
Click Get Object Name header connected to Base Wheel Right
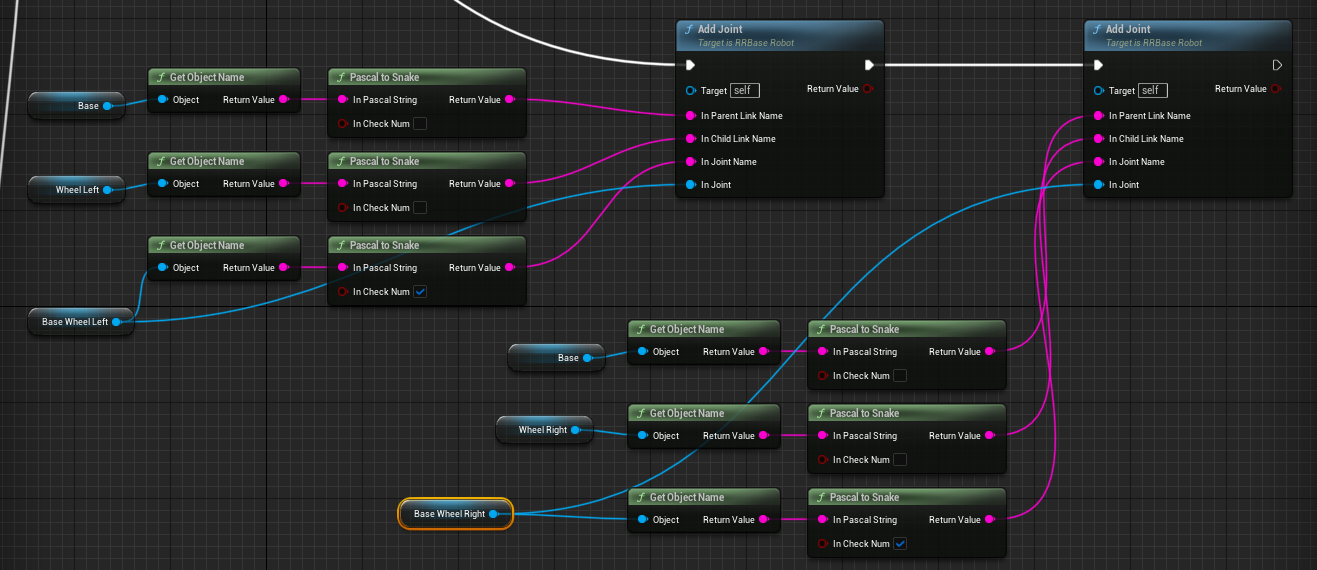coord(704,497)
